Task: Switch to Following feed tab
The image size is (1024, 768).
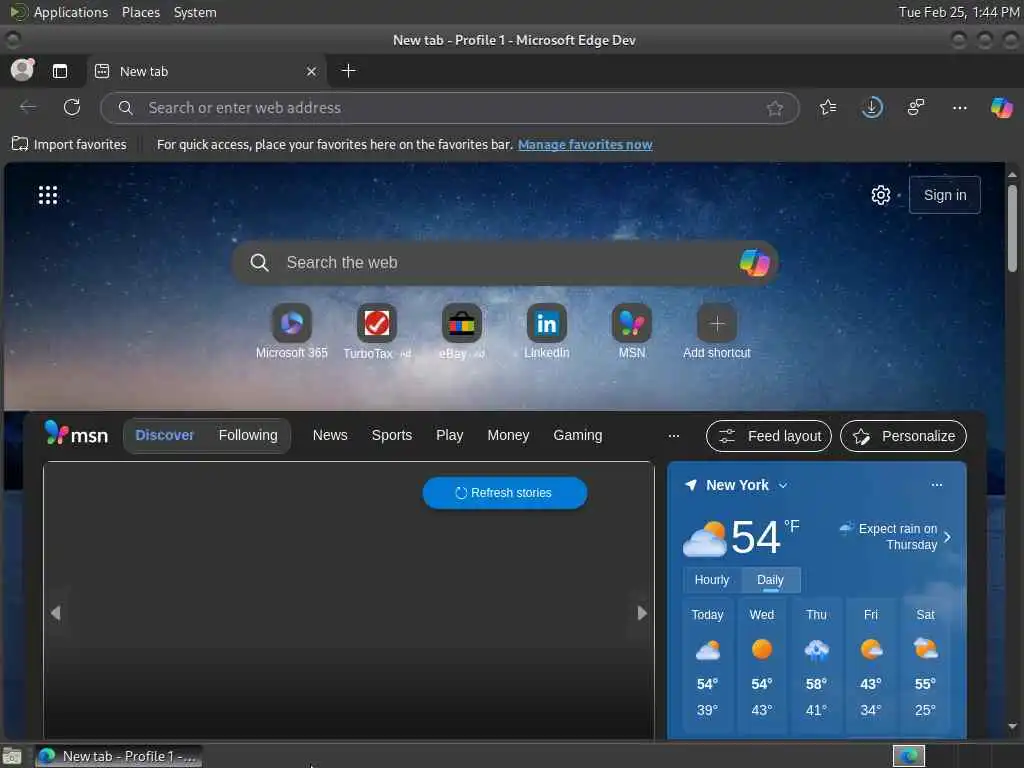Action: [x=248, y=435]
